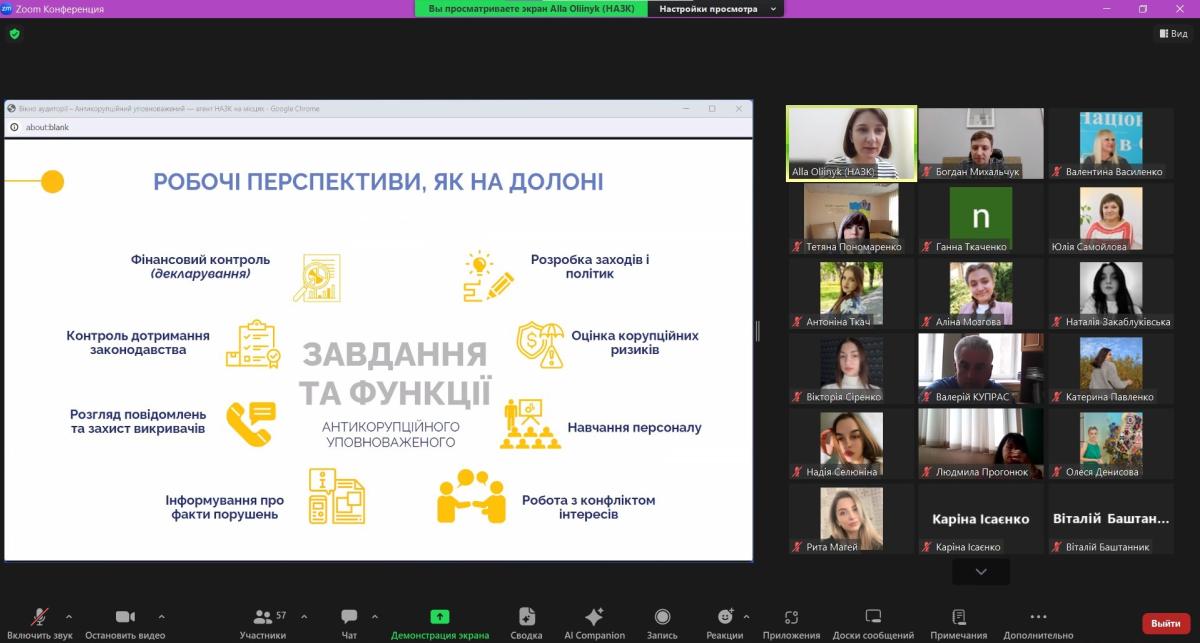
Task: Select Антоніна Ткач video tile
Action: pos(851,293)
